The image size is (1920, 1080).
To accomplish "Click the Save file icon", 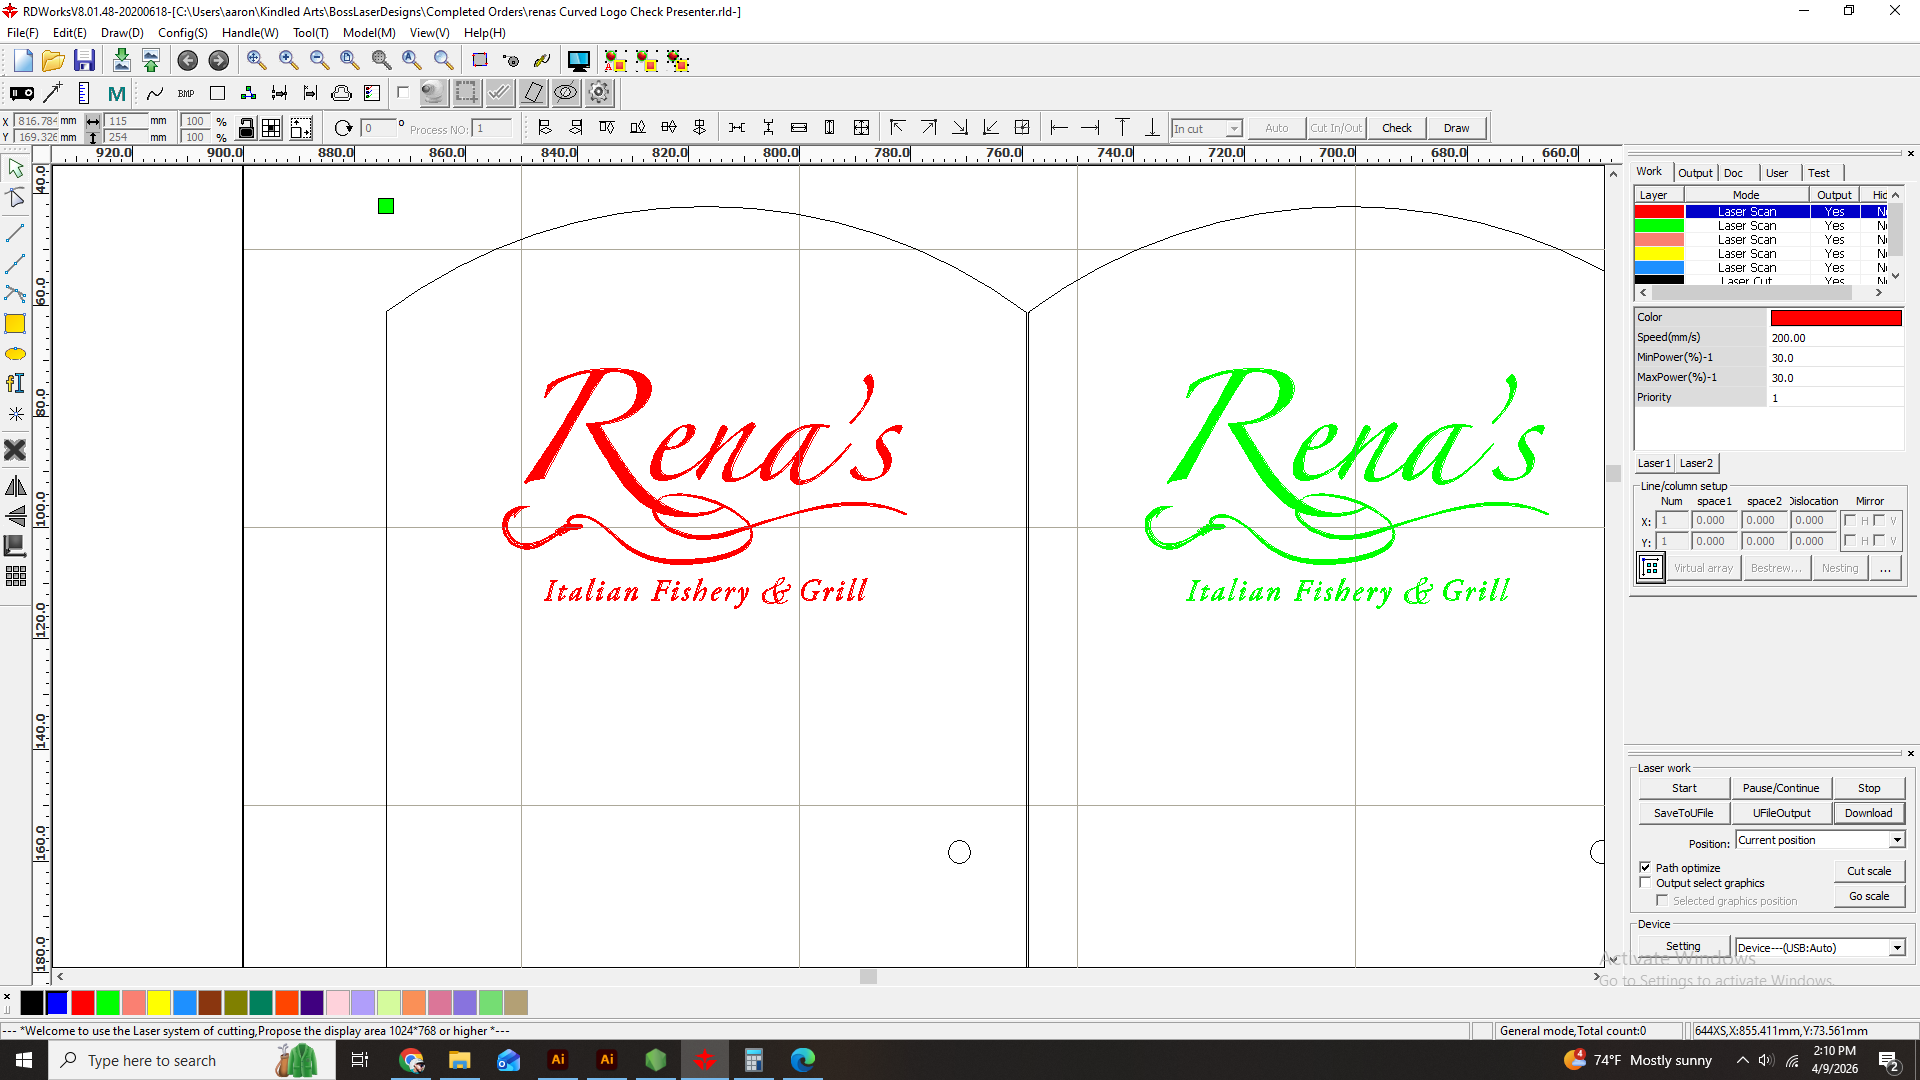I will pyautogui.click(x=84, y=61).
